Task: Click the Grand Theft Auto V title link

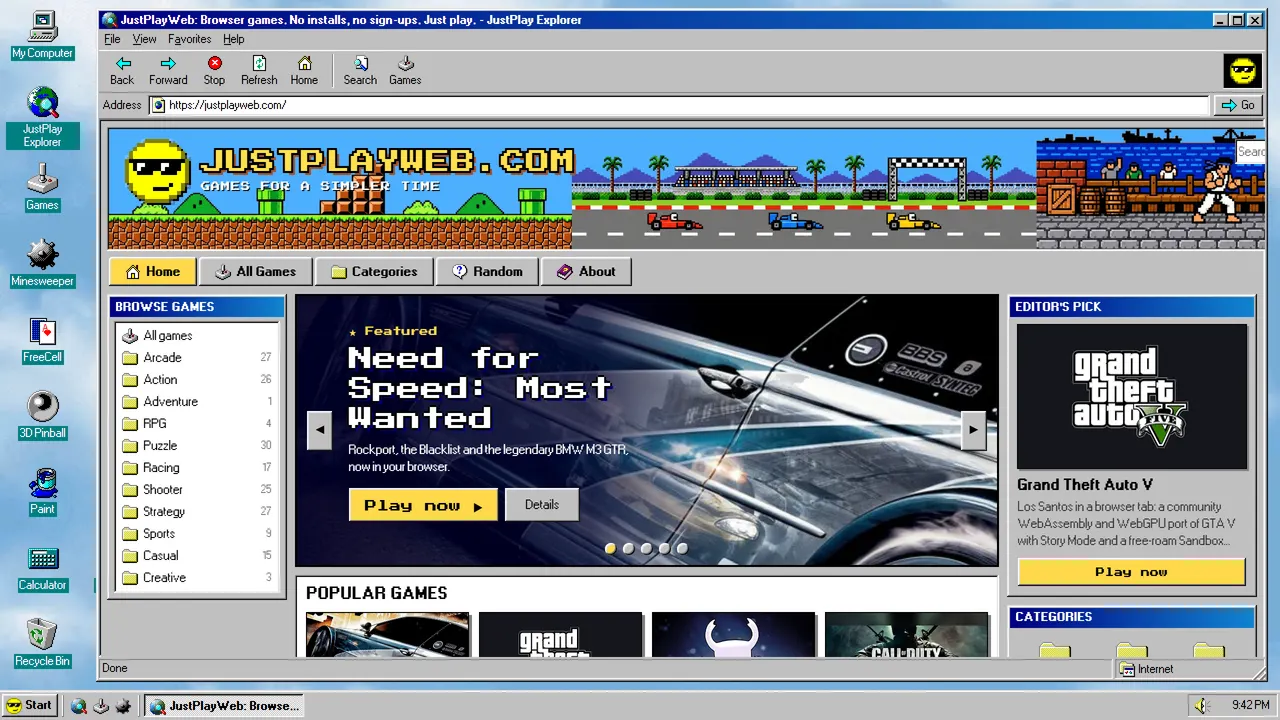Action: [1085, 485]
